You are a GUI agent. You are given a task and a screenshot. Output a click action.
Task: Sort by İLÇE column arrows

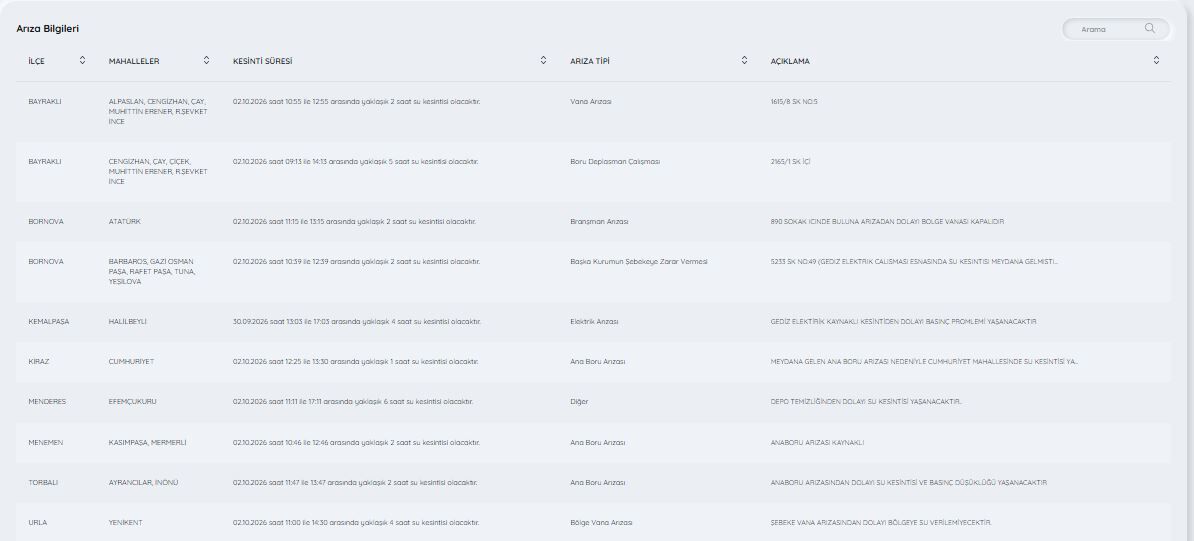click(82, 60)
